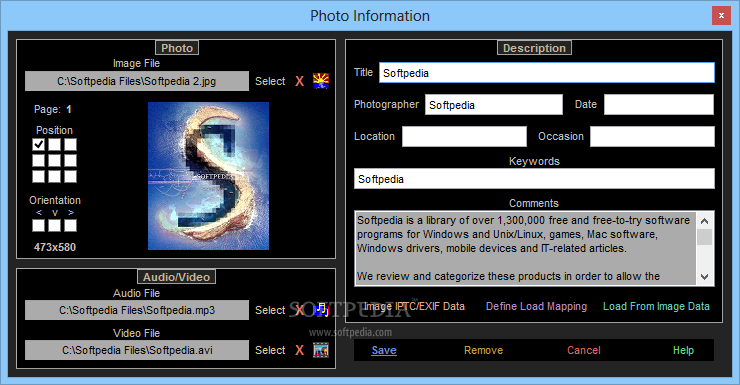Click the Comments scrollbar up arrow

[705, 220]
